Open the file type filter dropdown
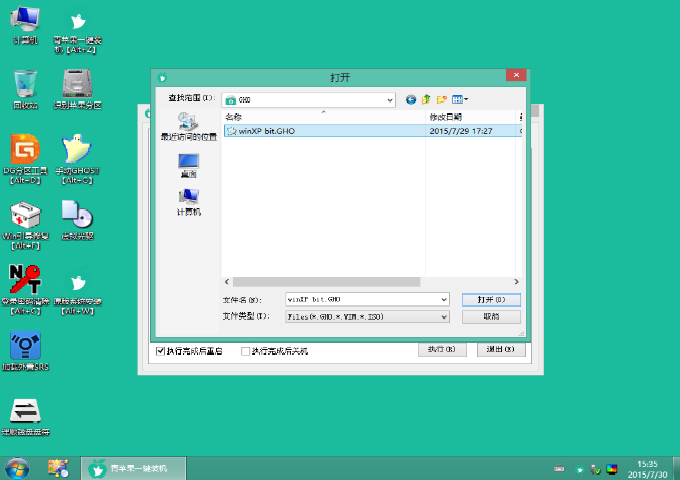Image resolution: width=680 pixels, height=480 pixels. tap(444, 316)
